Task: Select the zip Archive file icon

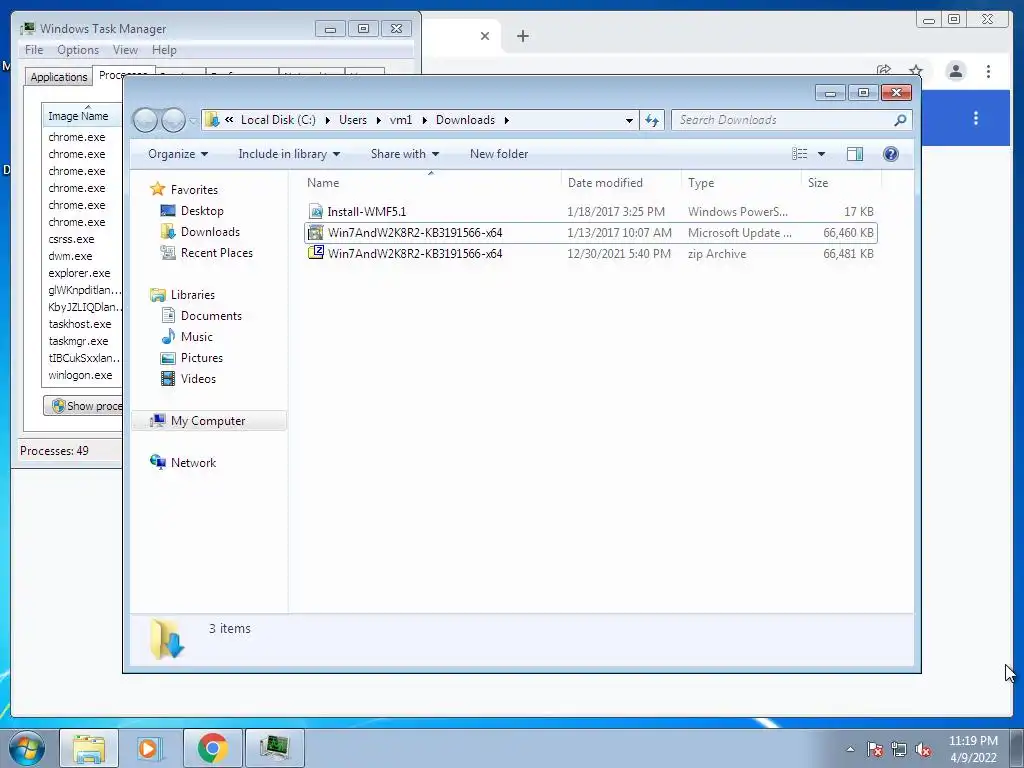Action: pos(316,253)
